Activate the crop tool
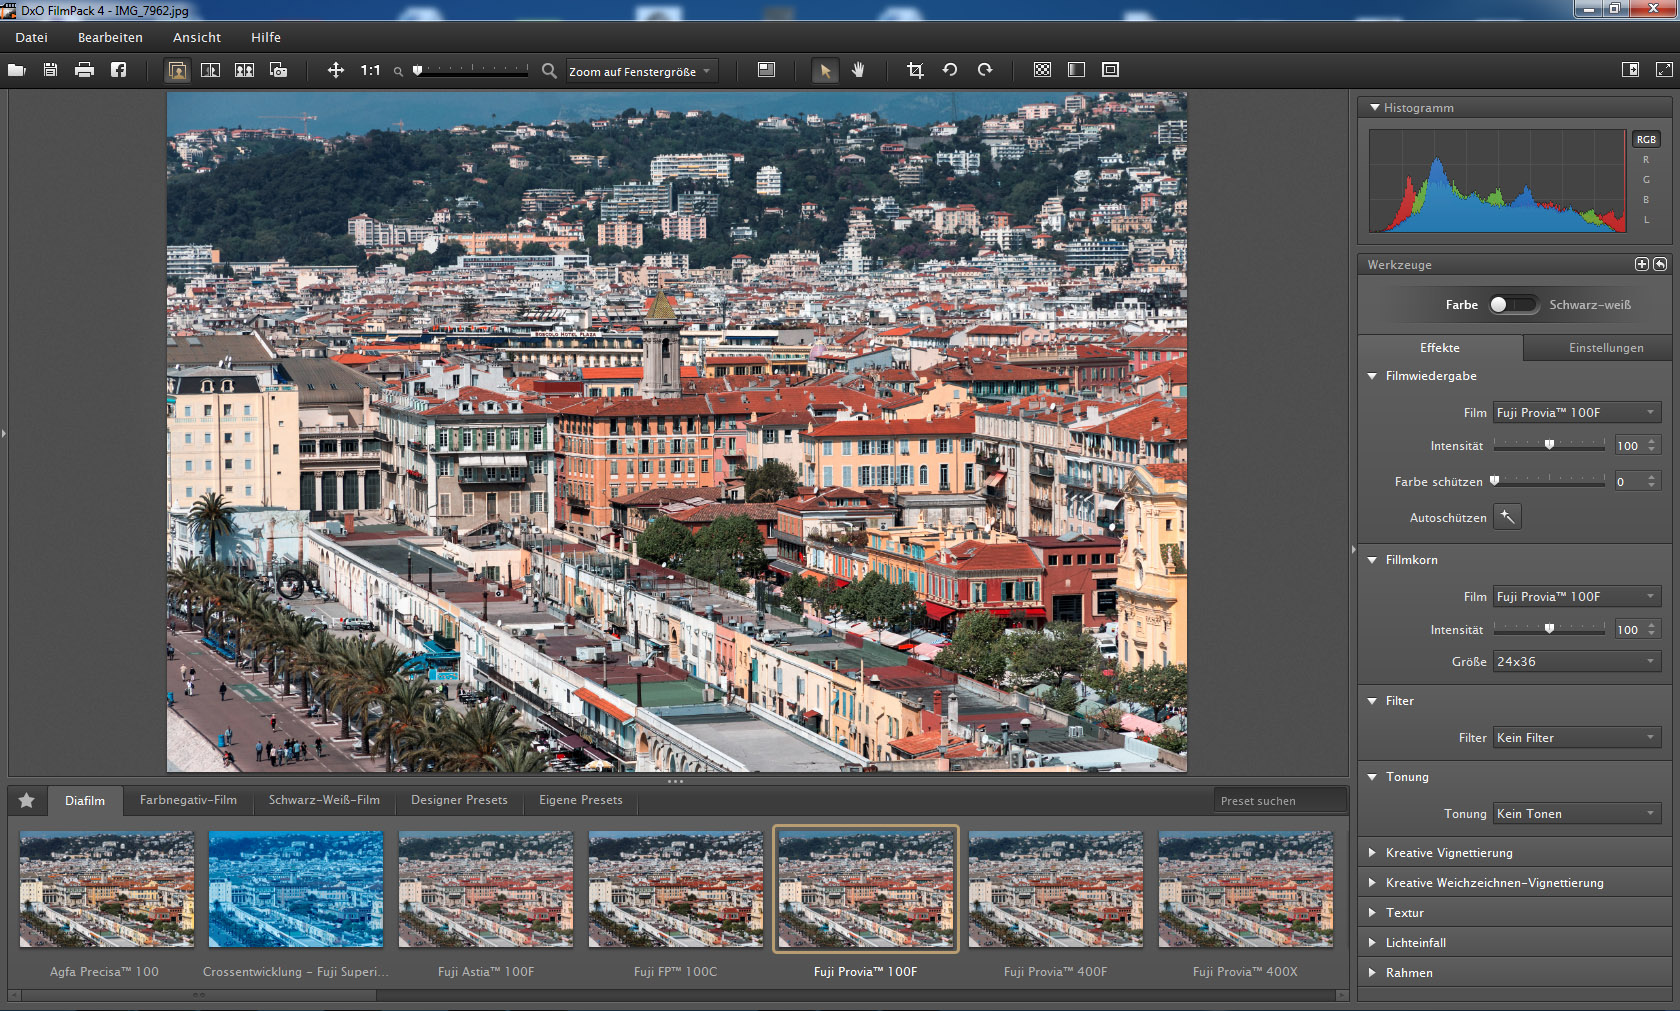Screen dimensions: 1680x1011 pyautogui.click(x=915, y=70)
